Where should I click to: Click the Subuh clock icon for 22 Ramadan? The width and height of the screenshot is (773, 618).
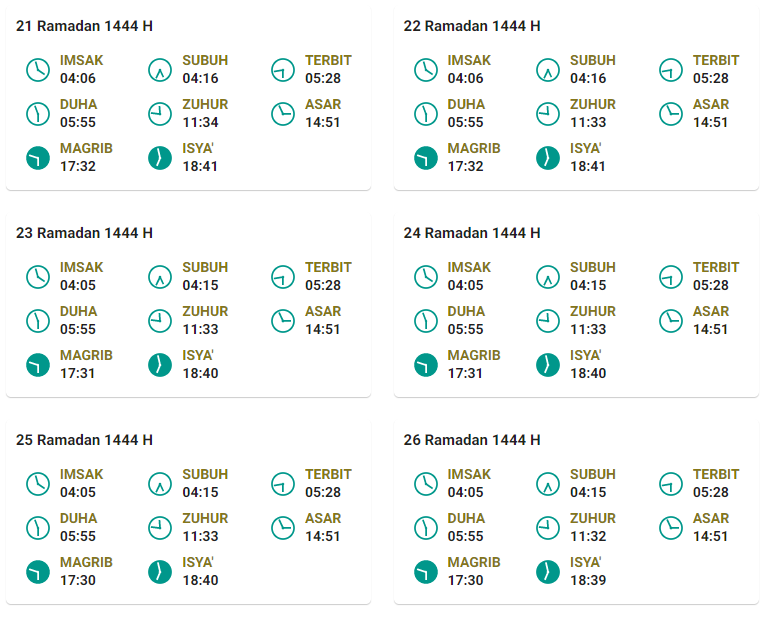tap(548, 69)
